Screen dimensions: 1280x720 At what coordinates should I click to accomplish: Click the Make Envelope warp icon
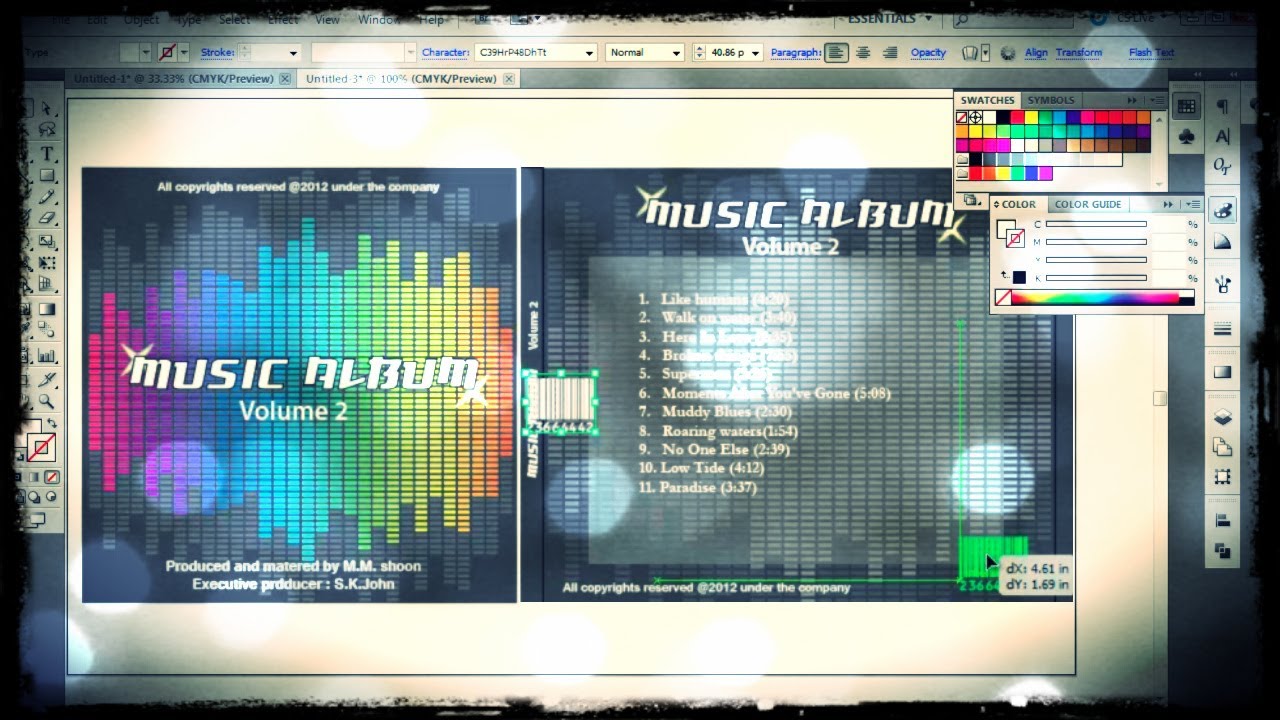[969, 53]
